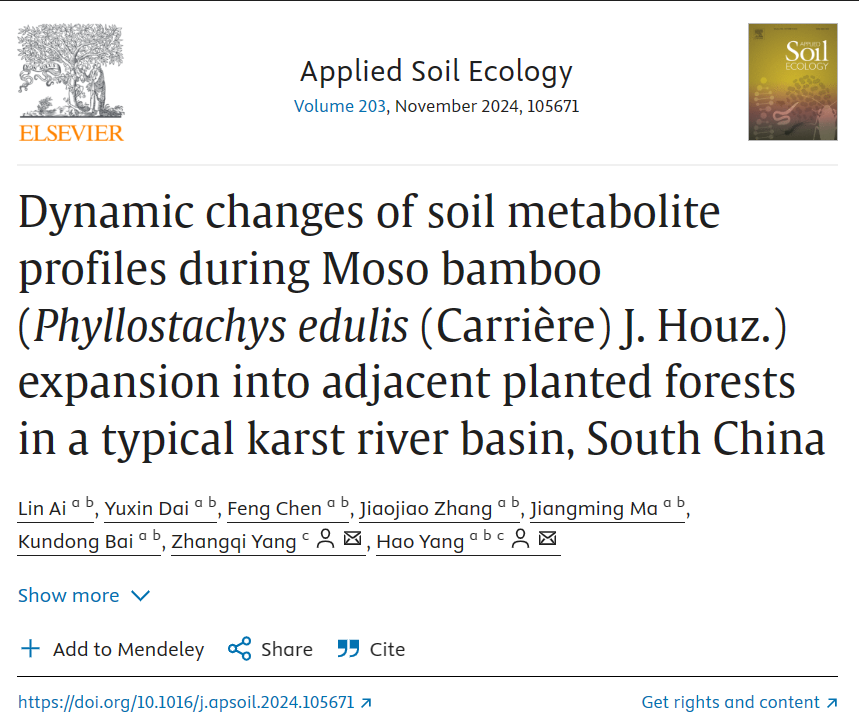
Task: Click the envelope icon after Hao Yang
Action: coord(547,540)
